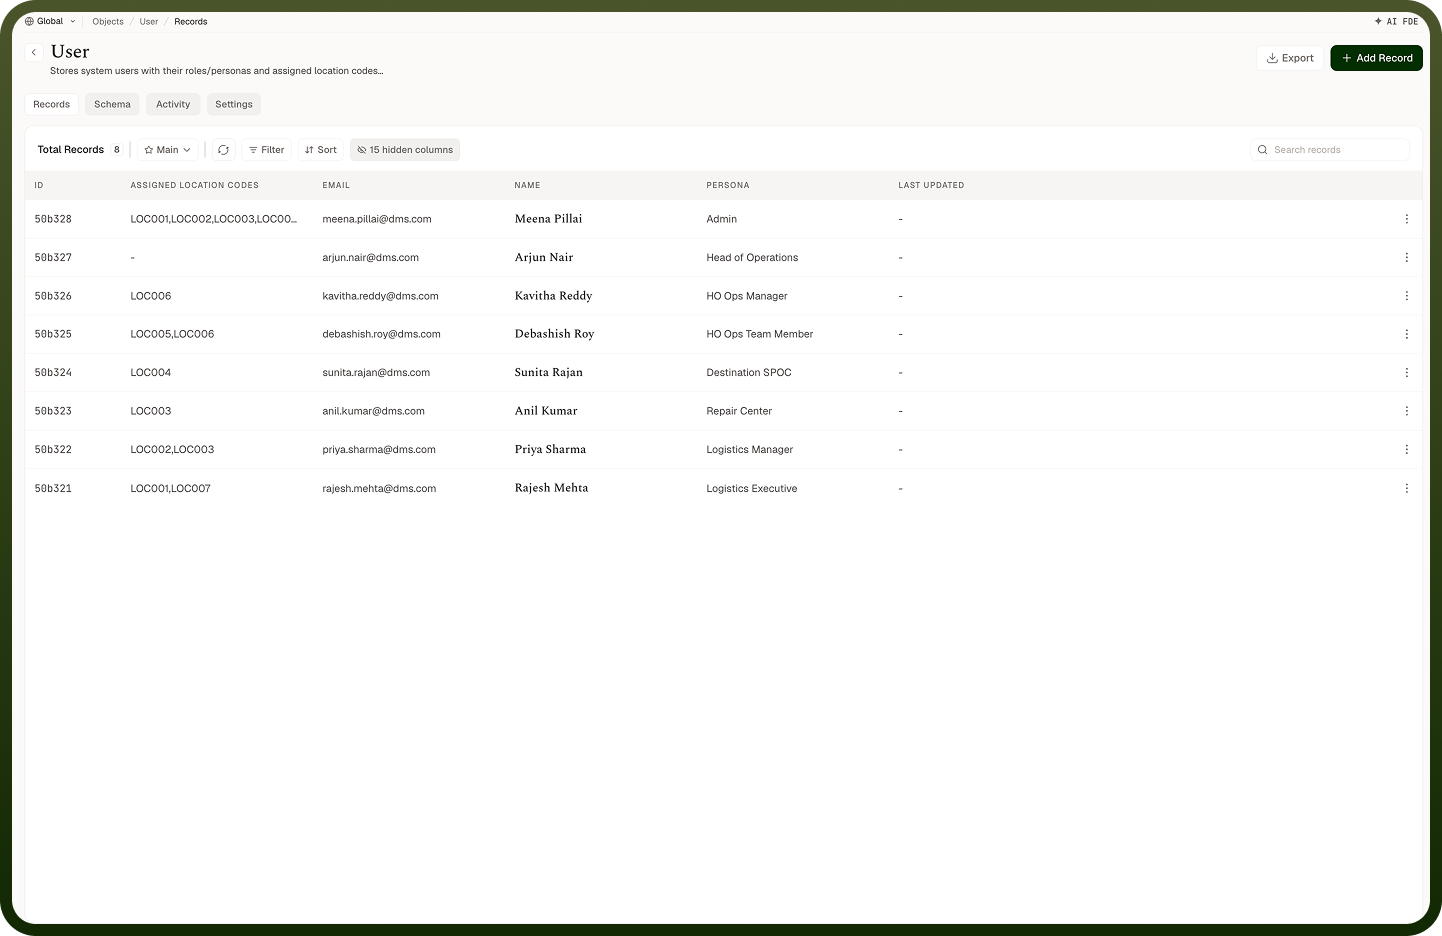1442x936 pixels.
Task: Select record ID 50b327
Action: click(53, 257)
